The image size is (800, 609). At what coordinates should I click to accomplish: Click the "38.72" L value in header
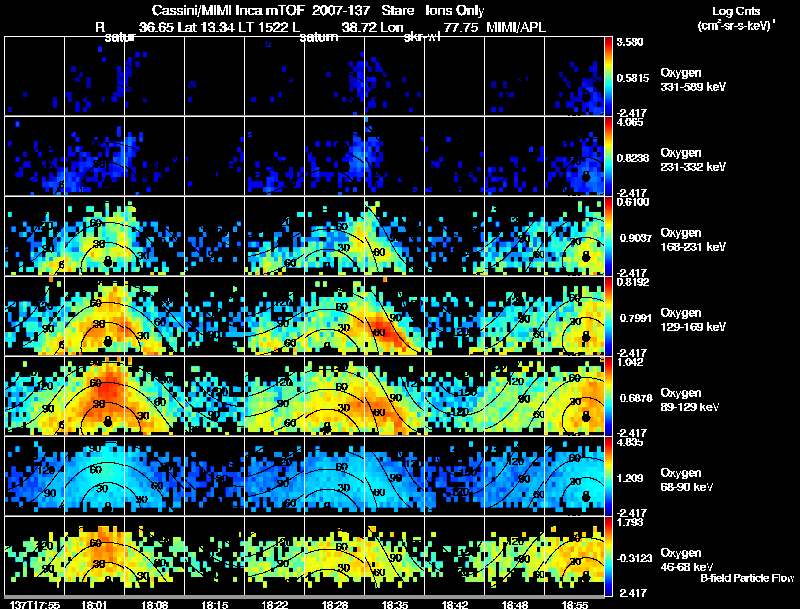point(359,28)
